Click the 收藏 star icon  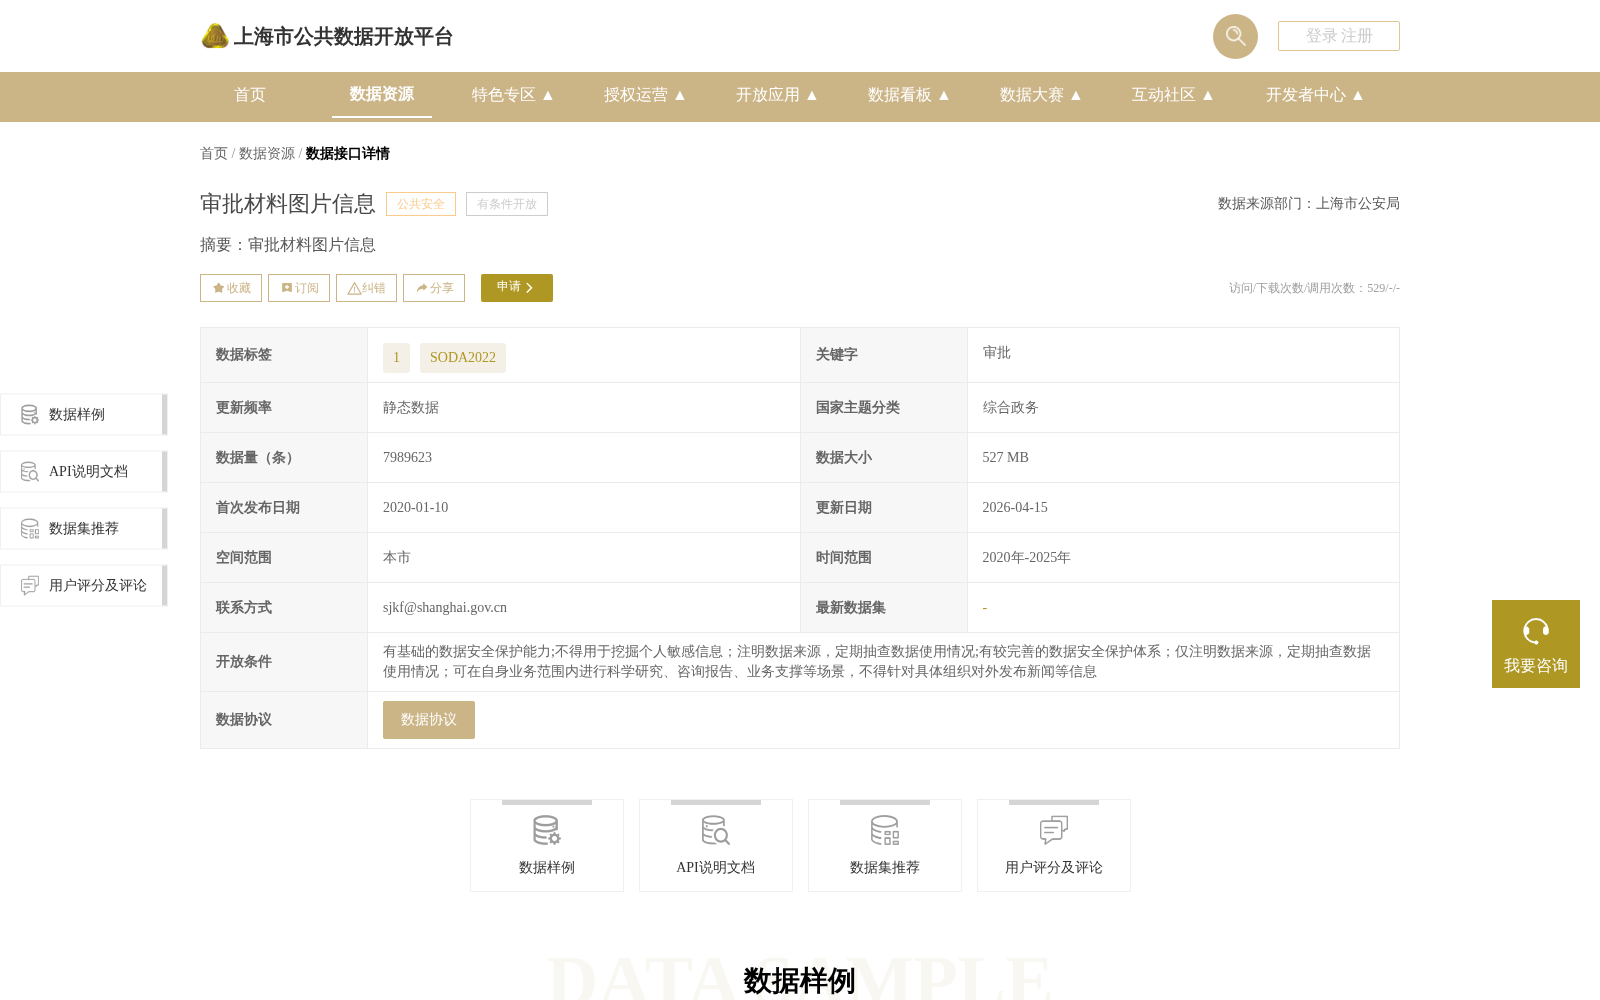tap(218, 288)
